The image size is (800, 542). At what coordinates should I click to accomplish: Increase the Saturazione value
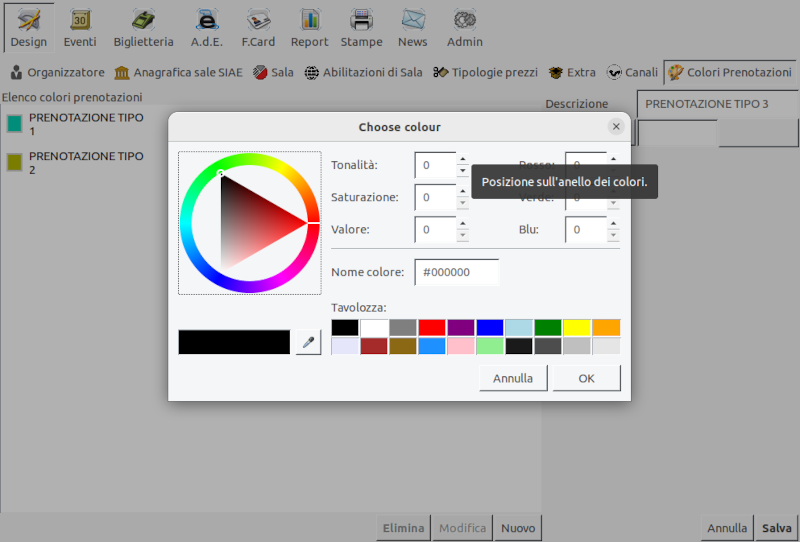[463, 191]
